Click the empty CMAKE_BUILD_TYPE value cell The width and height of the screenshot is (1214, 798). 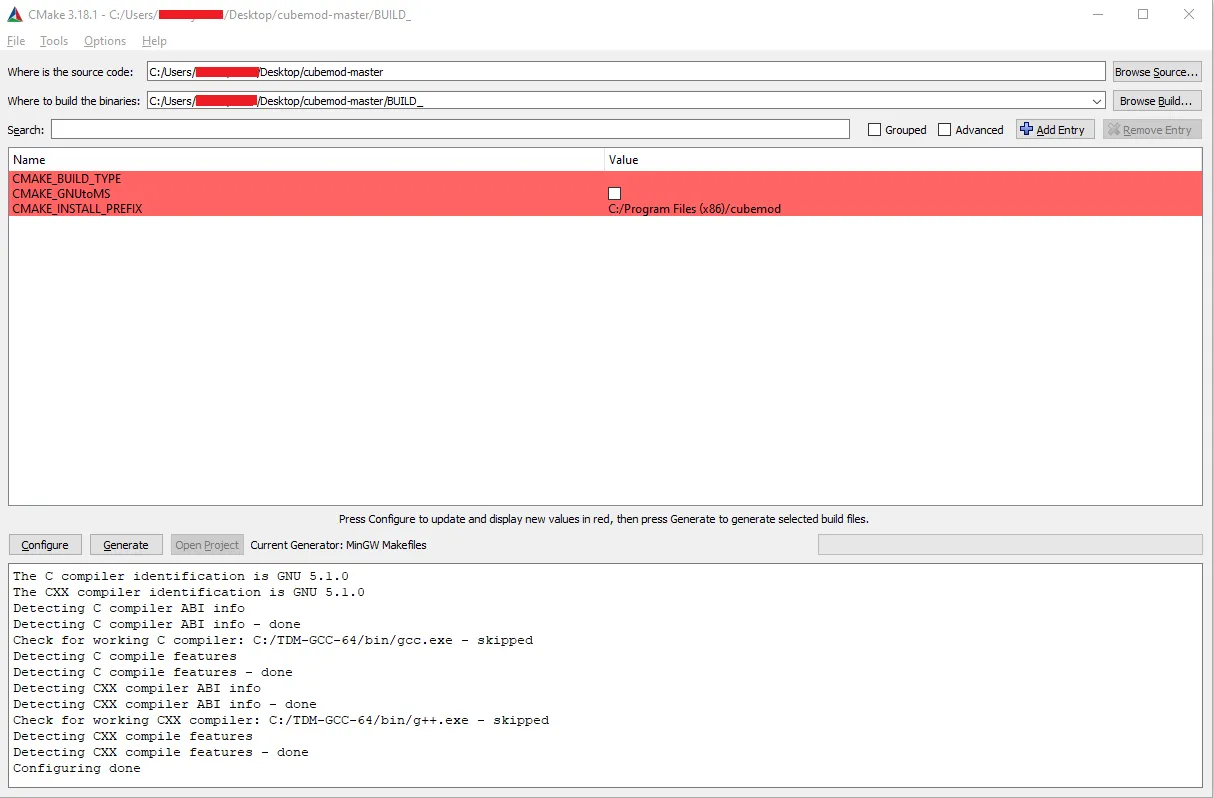coord(903,179)
